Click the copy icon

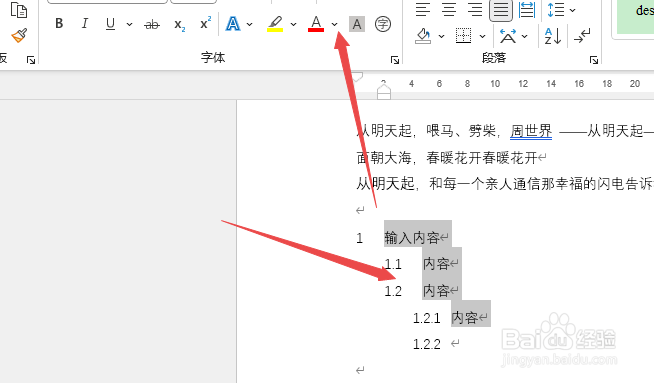(19, 10)
